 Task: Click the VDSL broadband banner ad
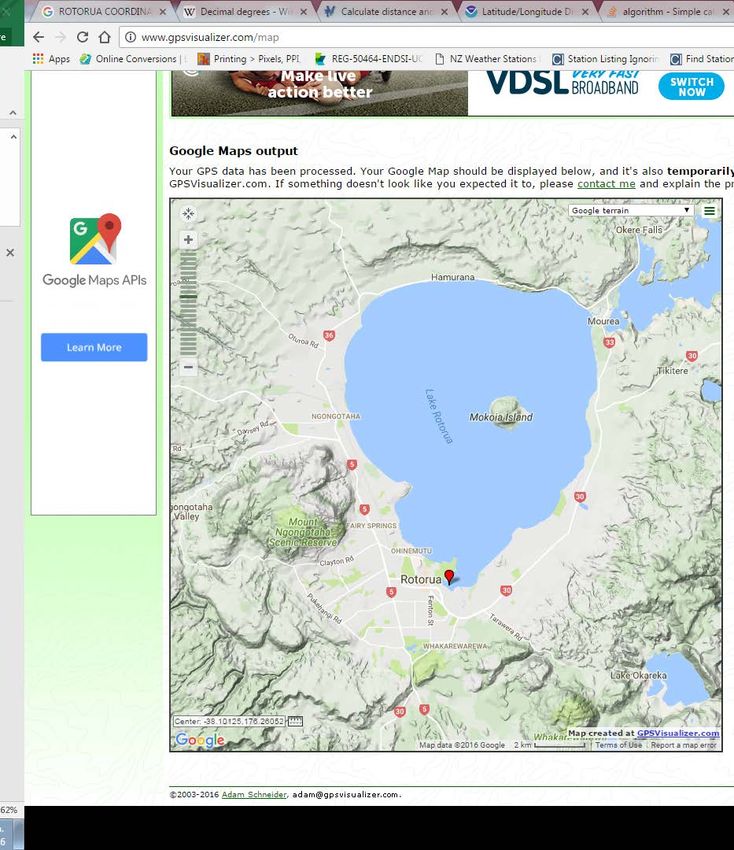(601, 92)
